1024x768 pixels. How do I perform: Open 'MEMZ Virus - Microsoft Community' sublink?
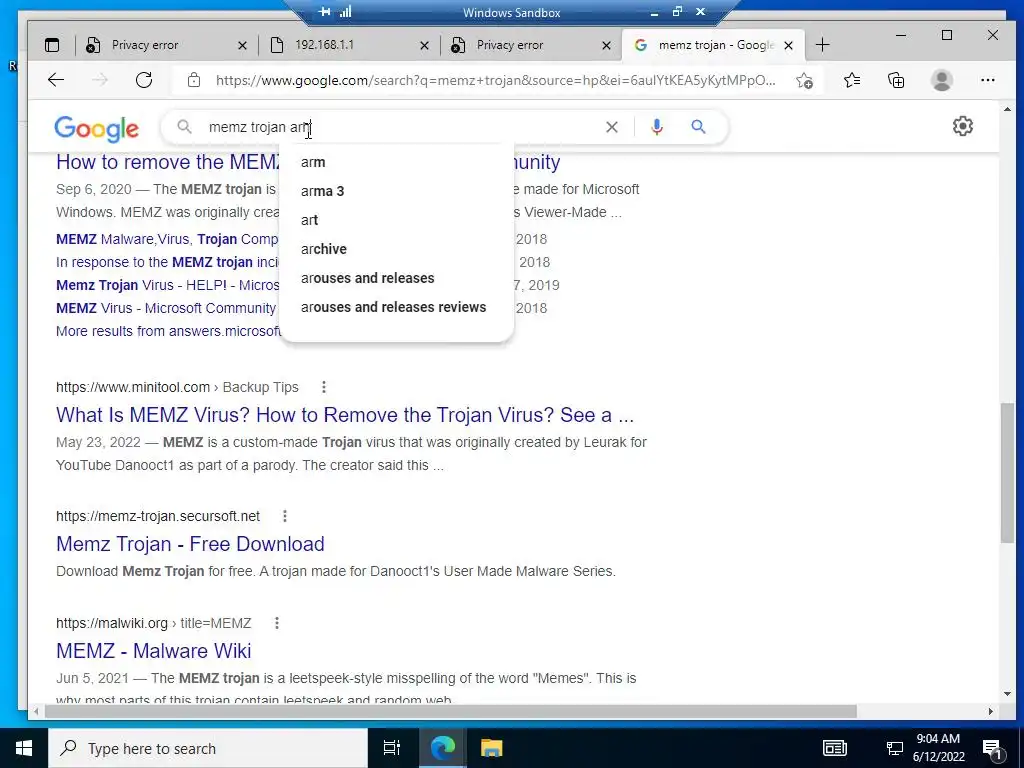click(166, 308)
